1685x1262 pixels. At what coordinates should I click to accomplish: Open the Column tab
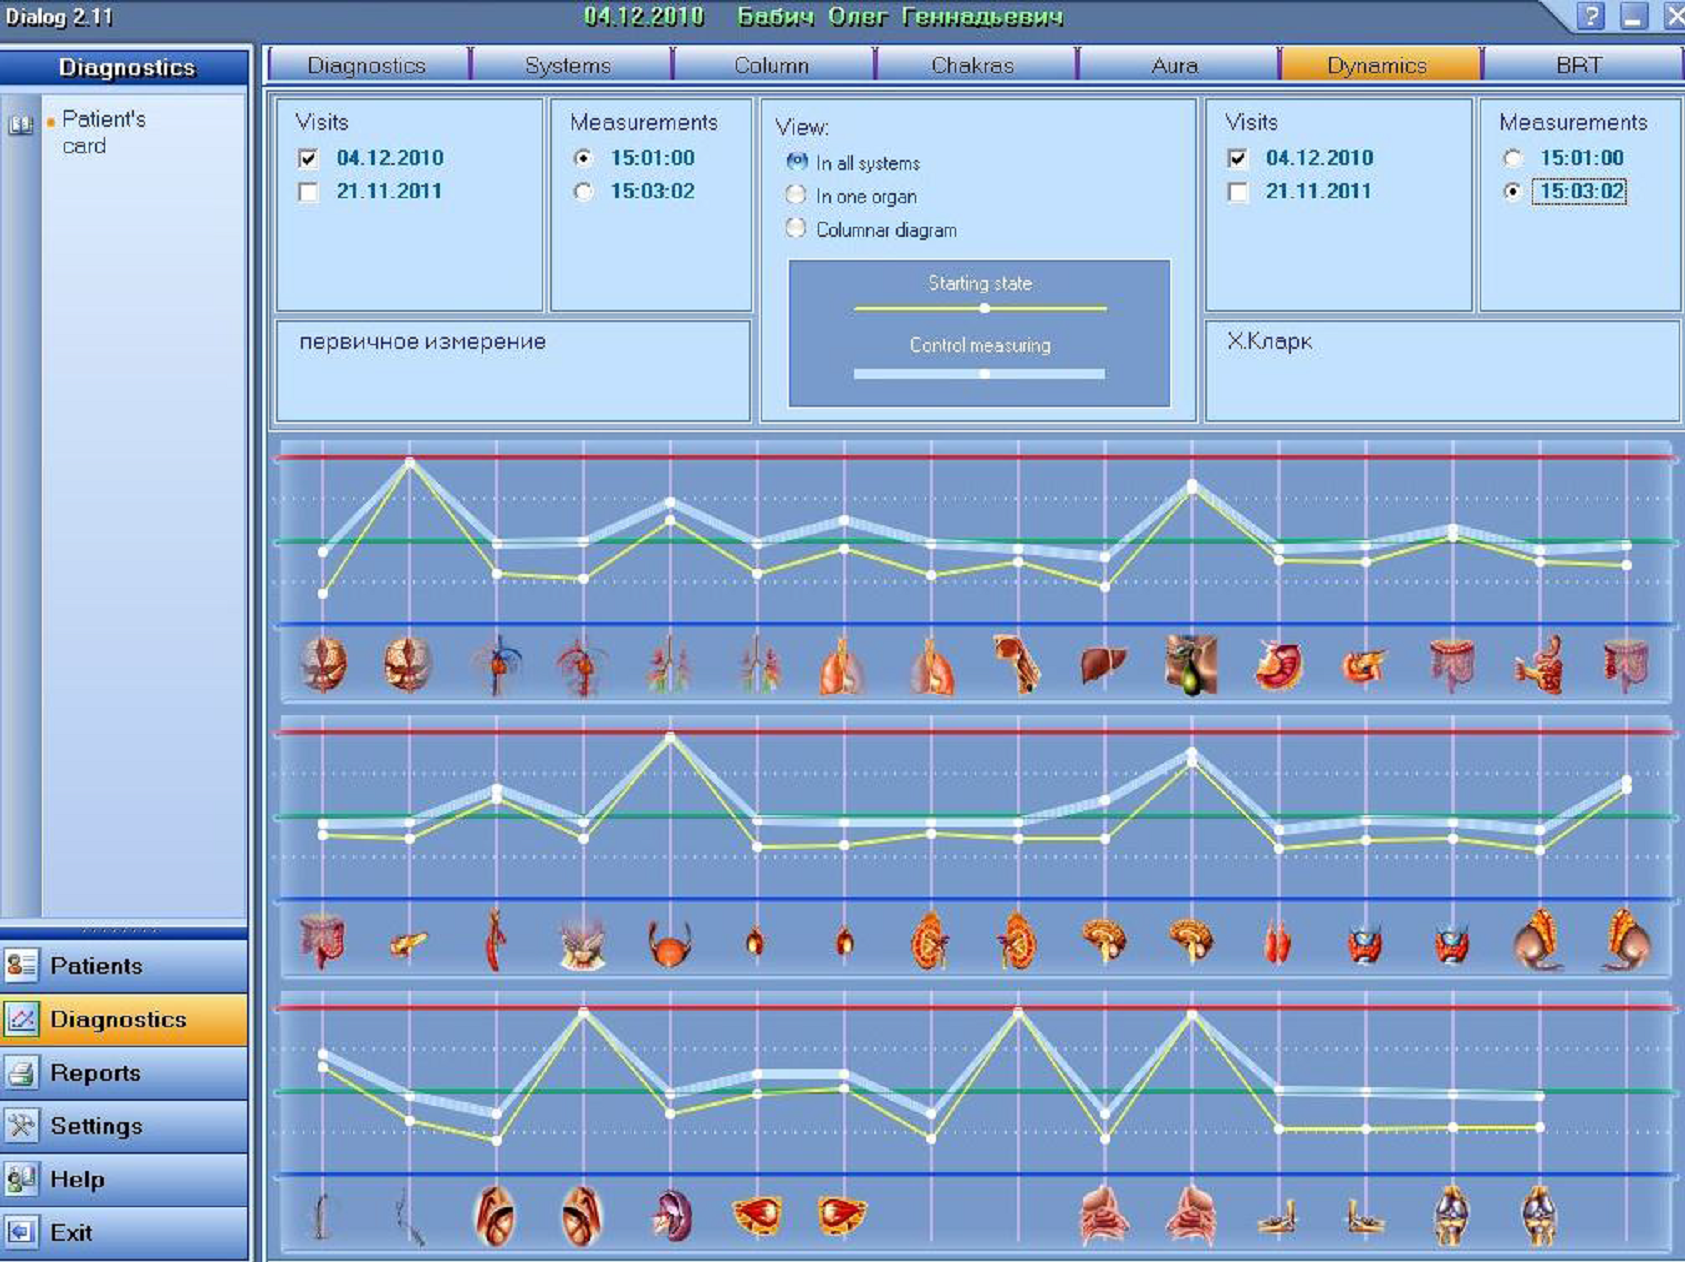point(770,65)
